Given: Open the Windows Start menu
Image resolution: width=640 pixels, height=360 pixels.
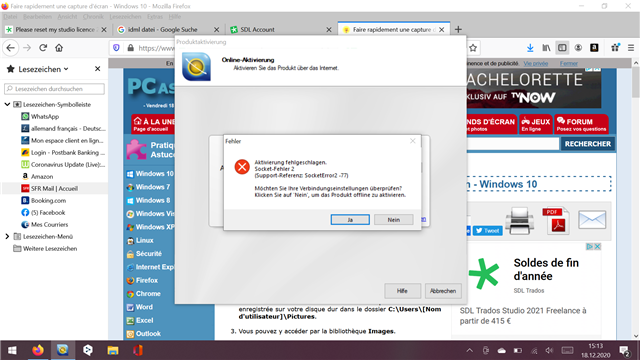Looking at the screenshot, I should click(12, 350).
